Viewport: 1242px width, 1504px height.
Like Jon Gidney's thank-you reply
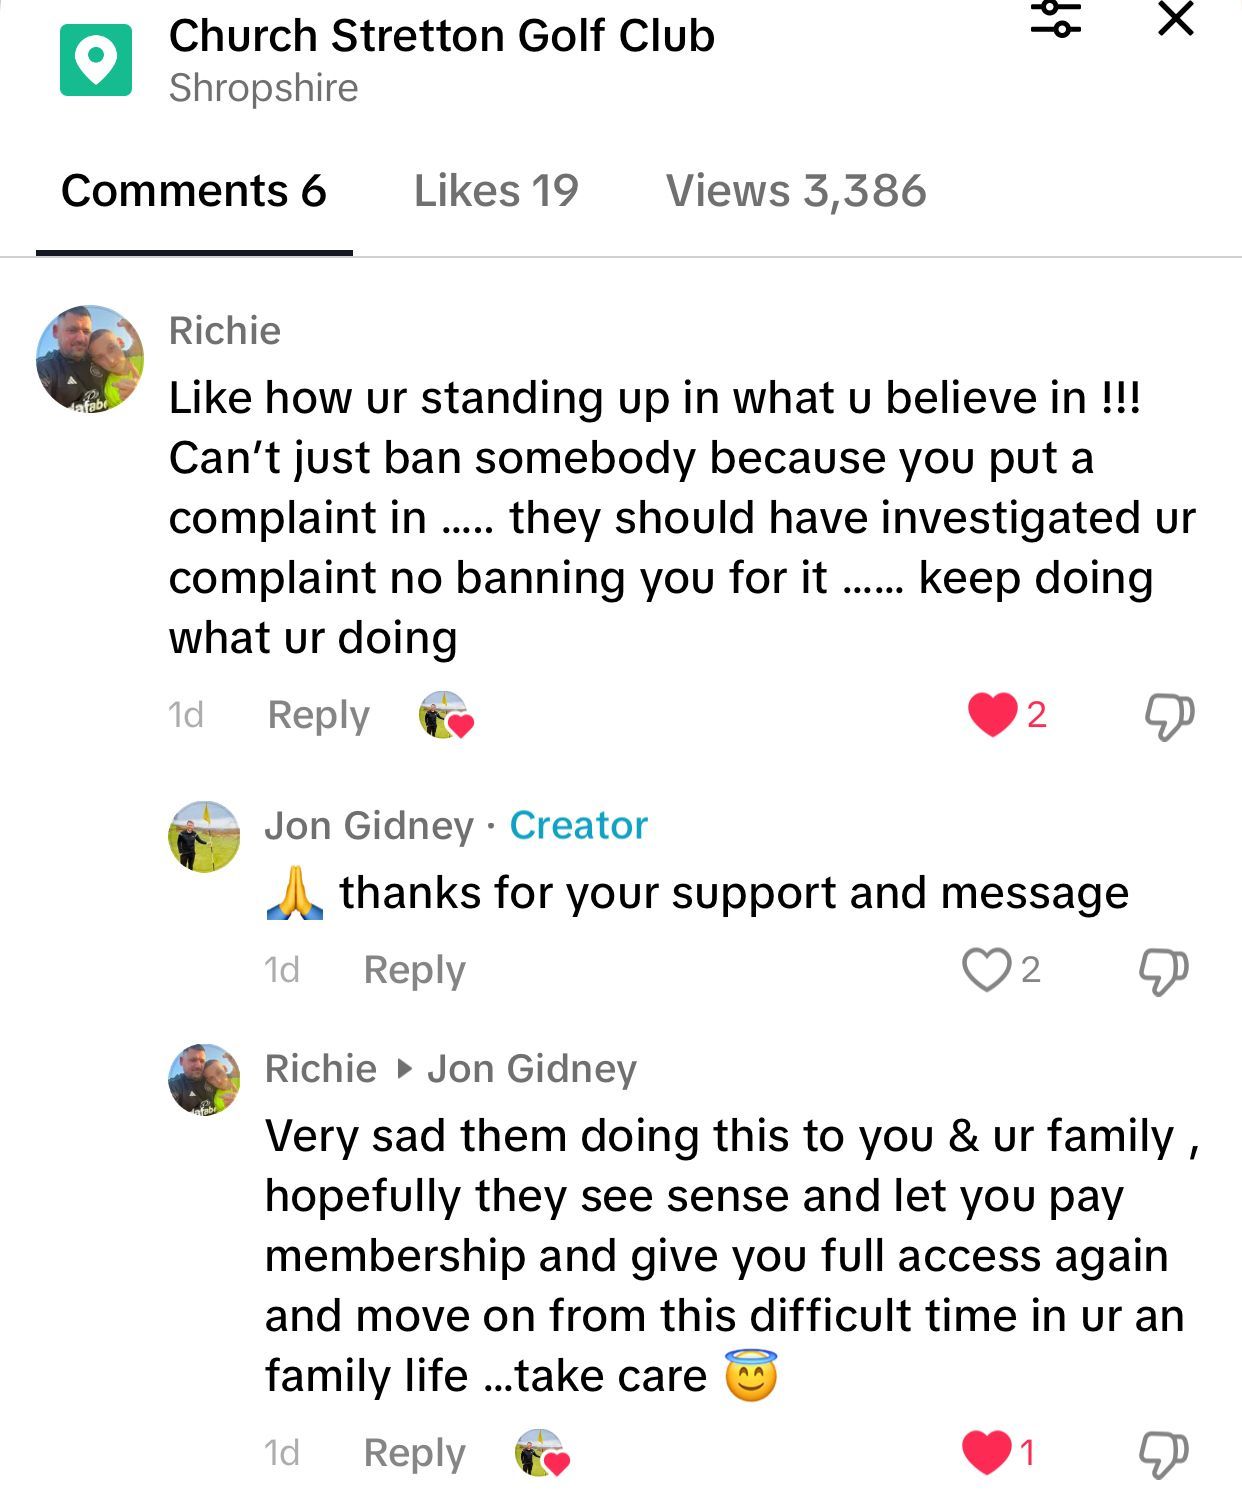[986, 969]
